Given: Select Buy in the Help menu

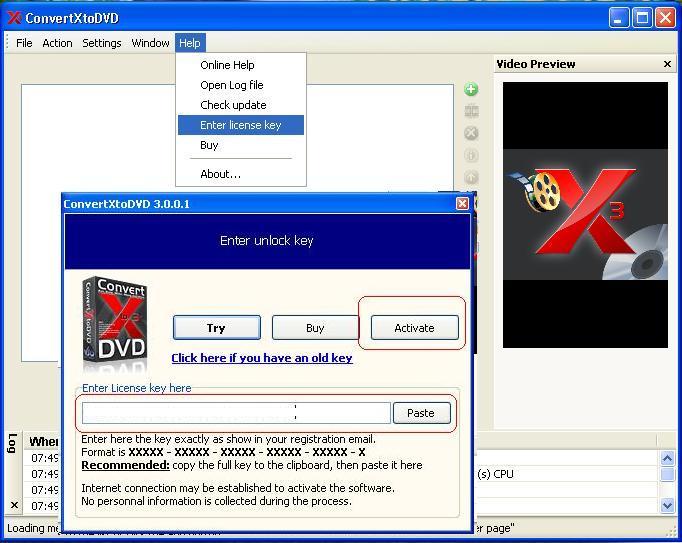Looking at the screenshot, I should (241, 145).
